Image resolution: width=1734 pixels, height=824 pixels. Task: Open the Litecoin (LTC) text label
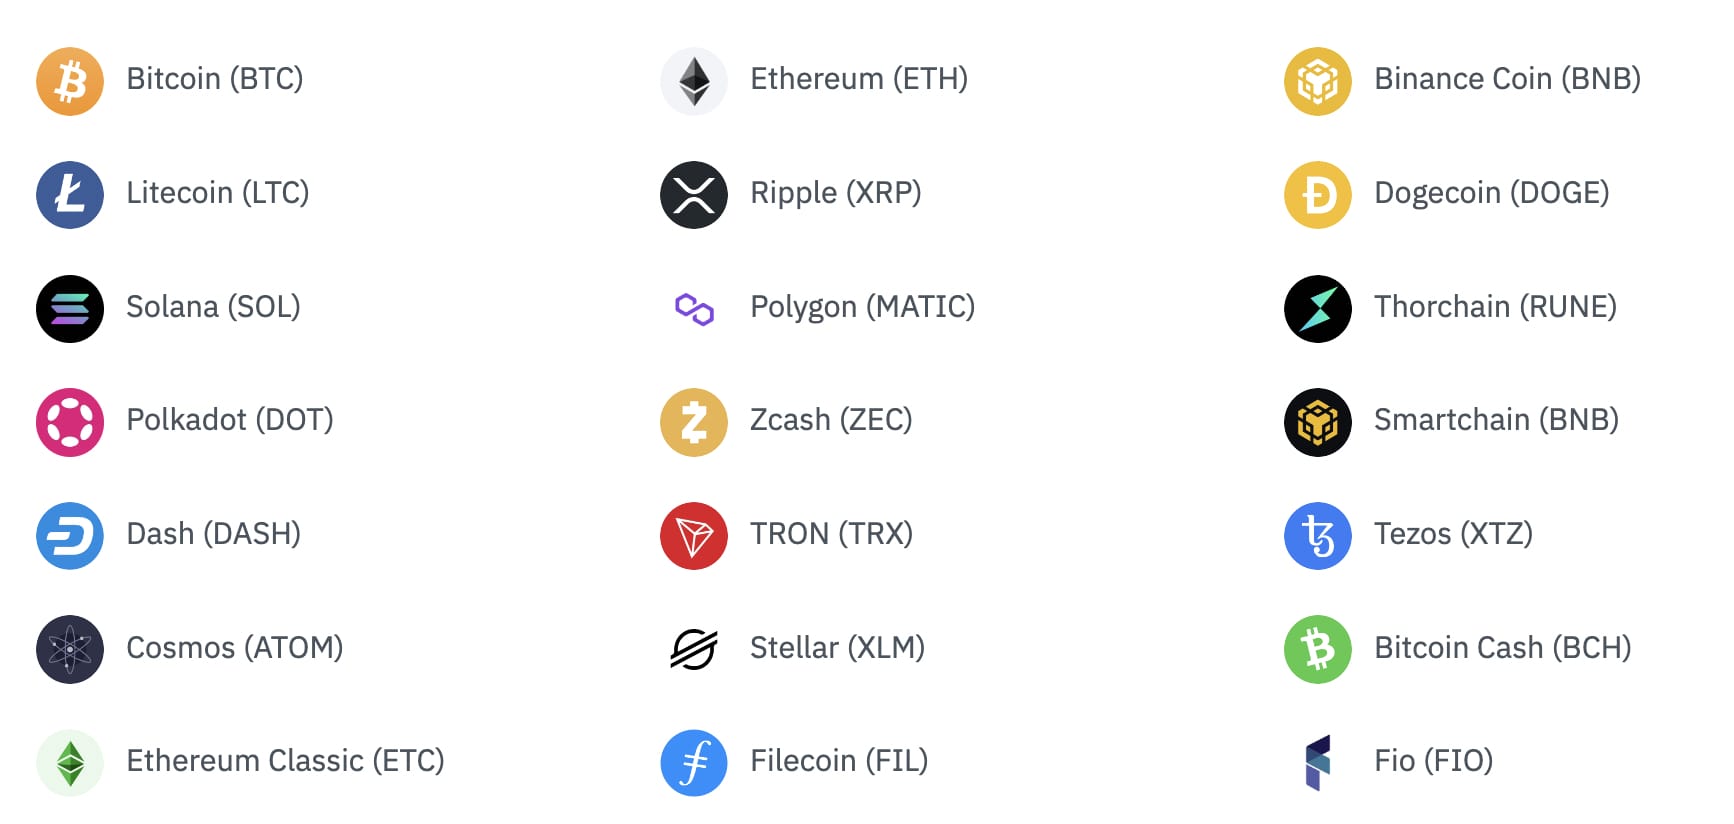tap(217, 193)
